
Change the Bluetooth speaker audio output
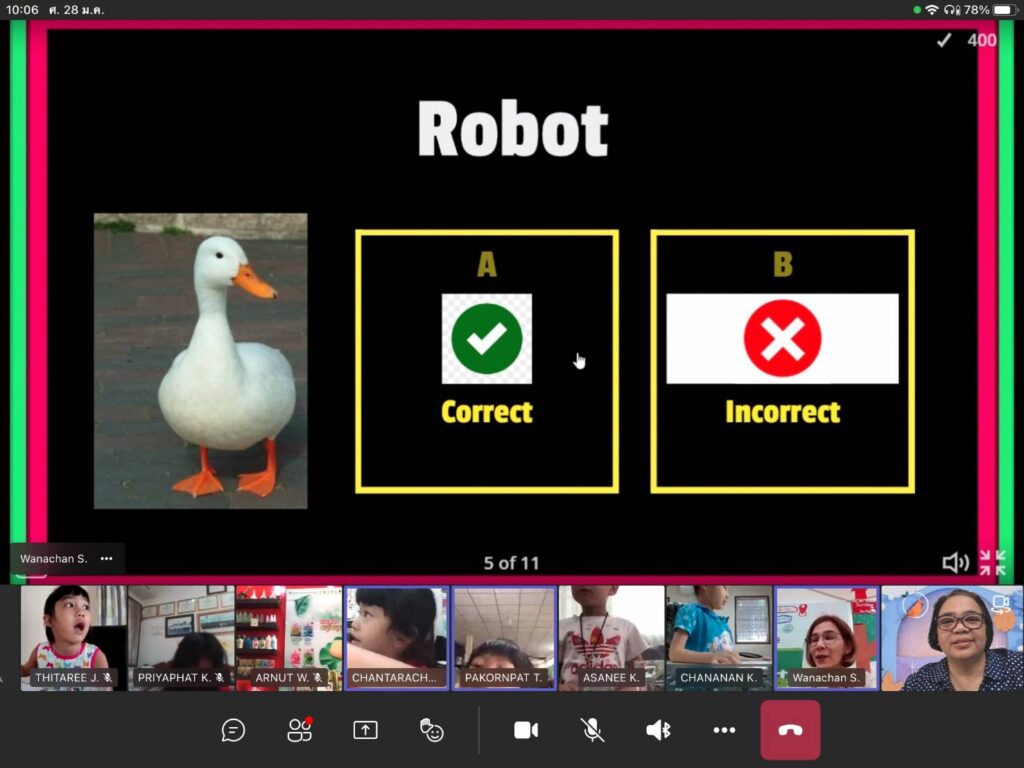pyautogui.click(x=658, y=730)
